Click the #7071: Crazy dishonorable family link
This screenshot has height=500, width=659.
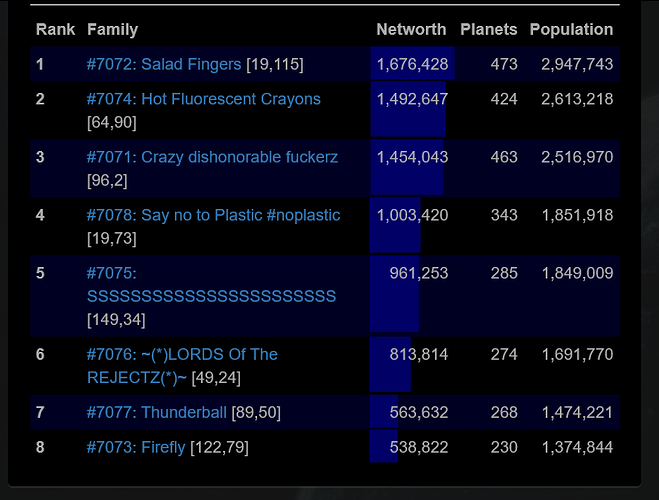212,157
